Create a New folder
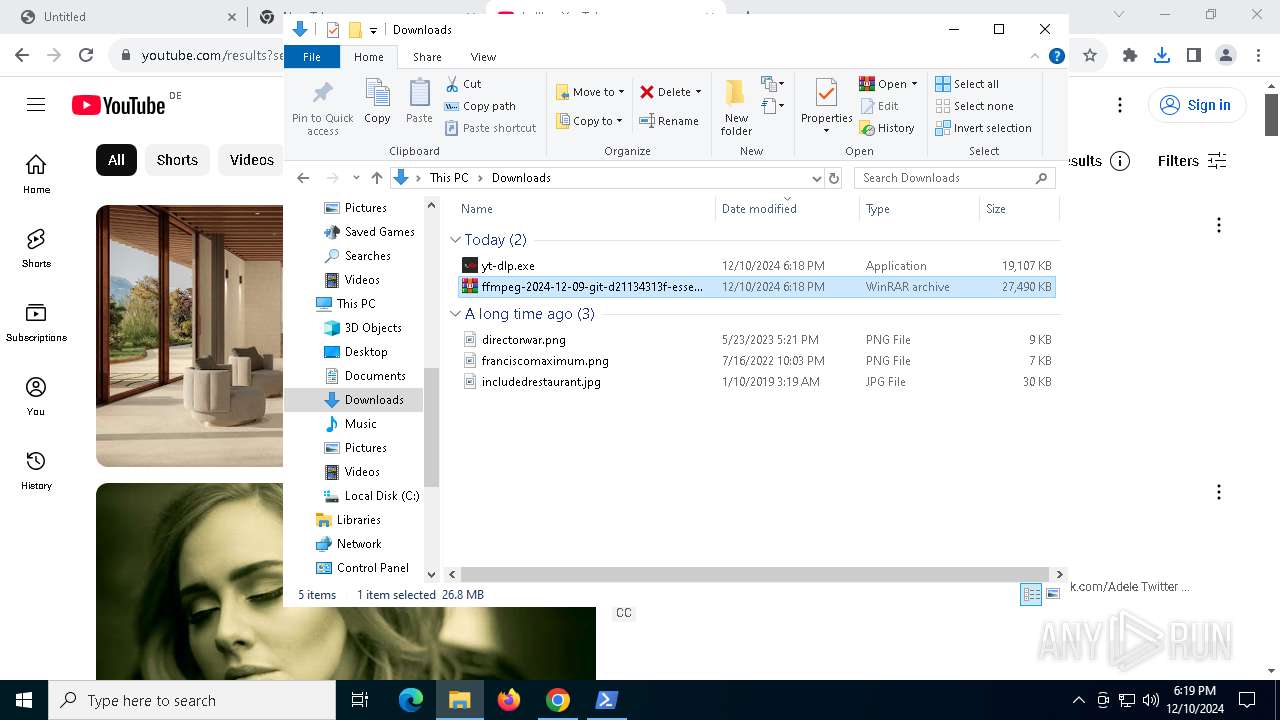 pyautogui.click(x=736, y=107)
